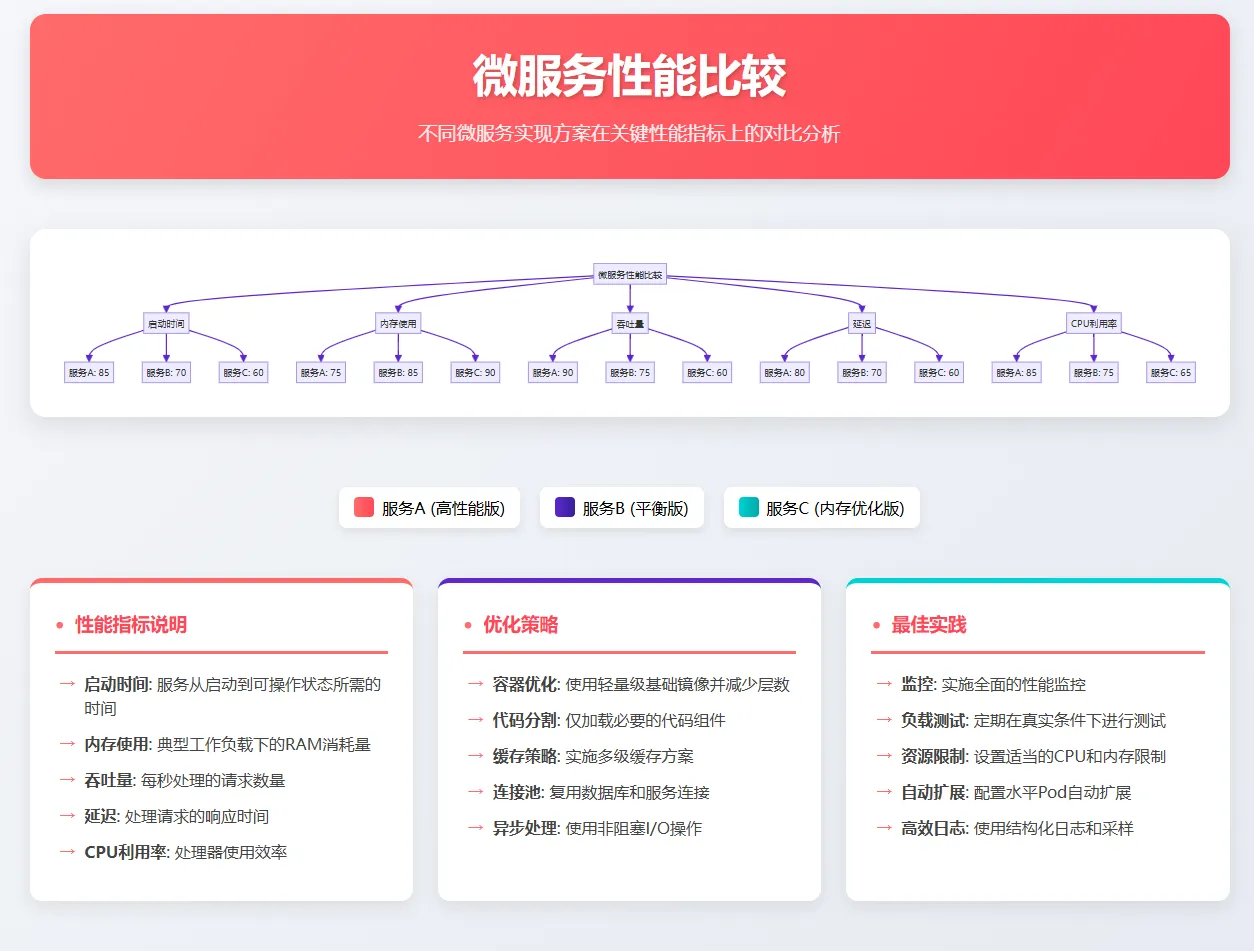The height and width of the screenshot is (951, 1254).
Task: Collapse the 延迟 branch node
Action: (x=861, y=323)
